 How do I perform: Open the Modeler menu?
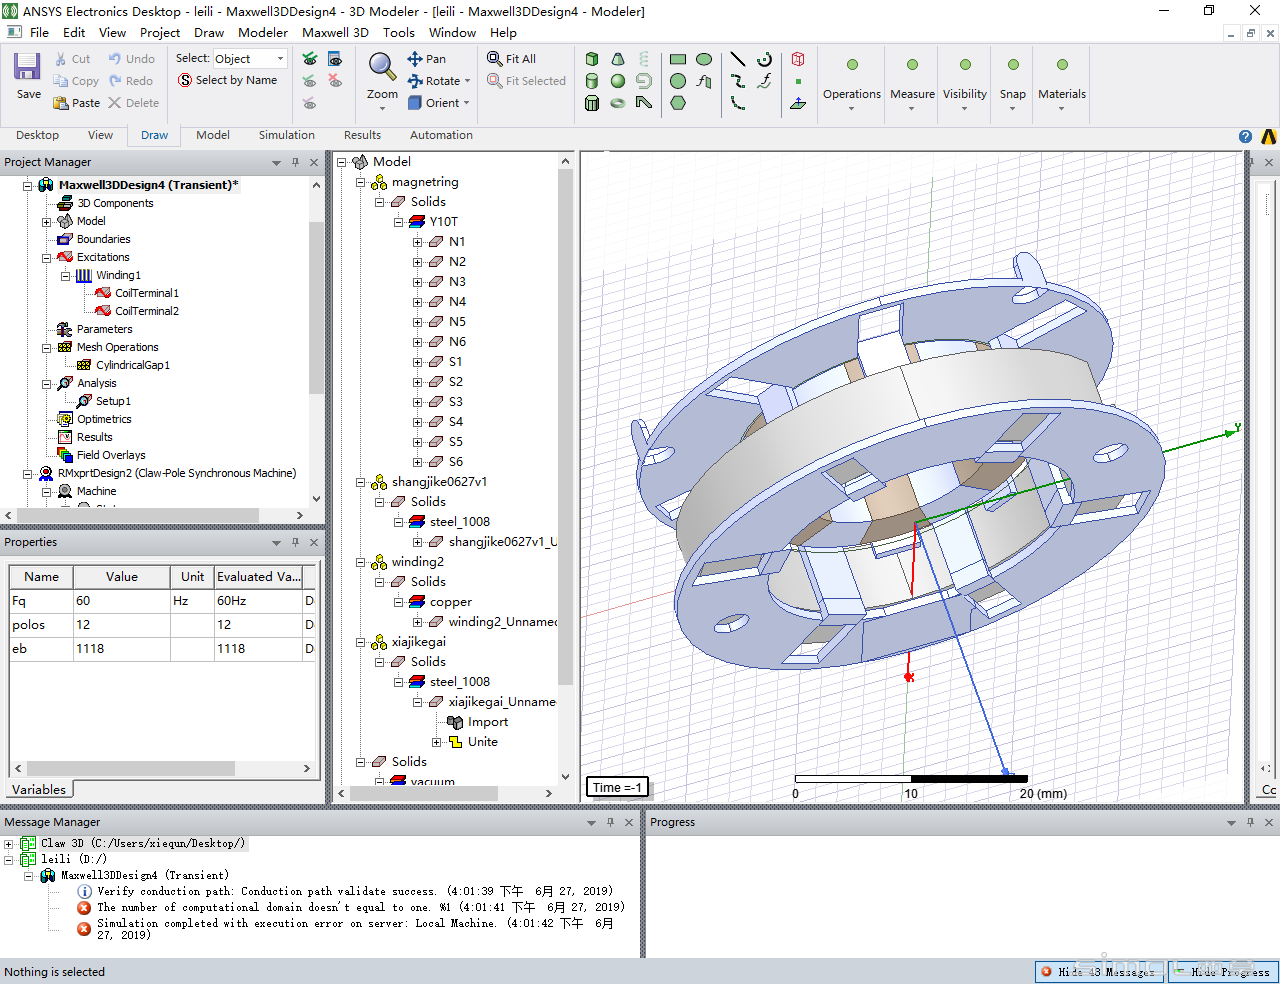coord(263,32)
